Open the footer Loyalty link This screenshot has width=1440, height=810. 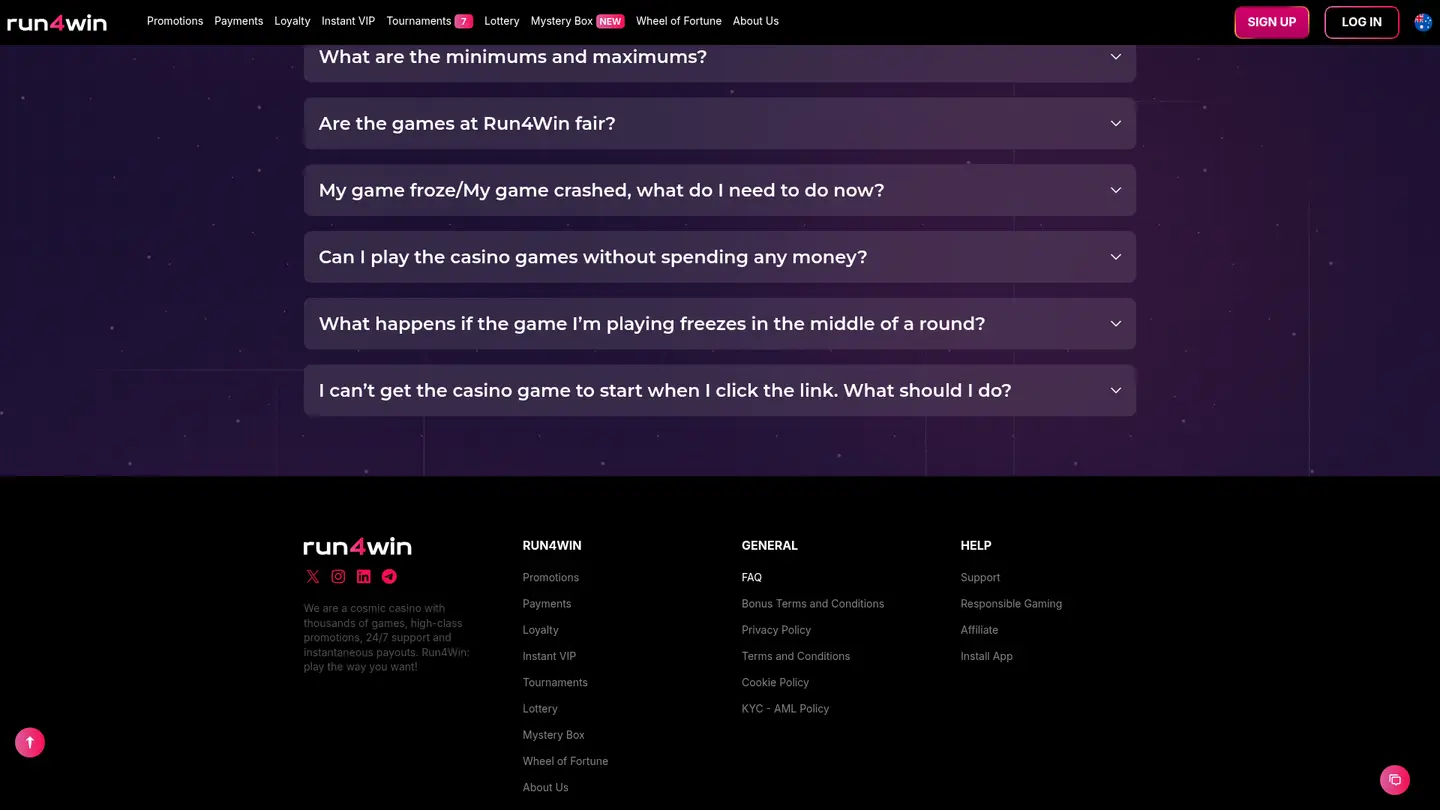pos(541,630)
